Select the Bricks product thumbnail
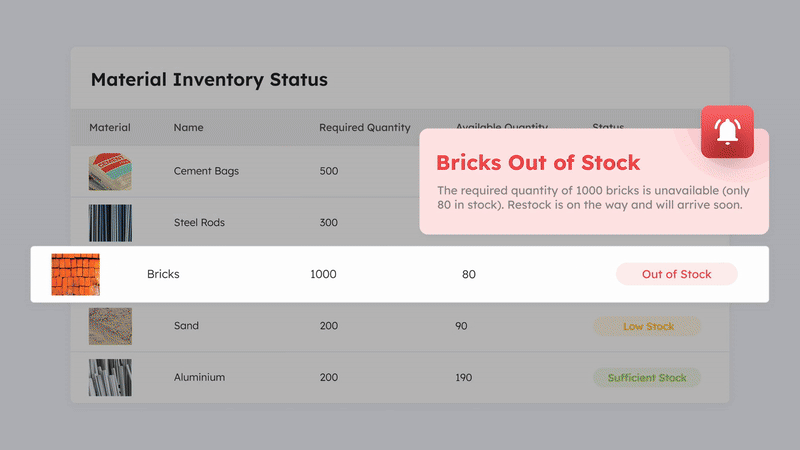800x450 pixels. (76, 274)
